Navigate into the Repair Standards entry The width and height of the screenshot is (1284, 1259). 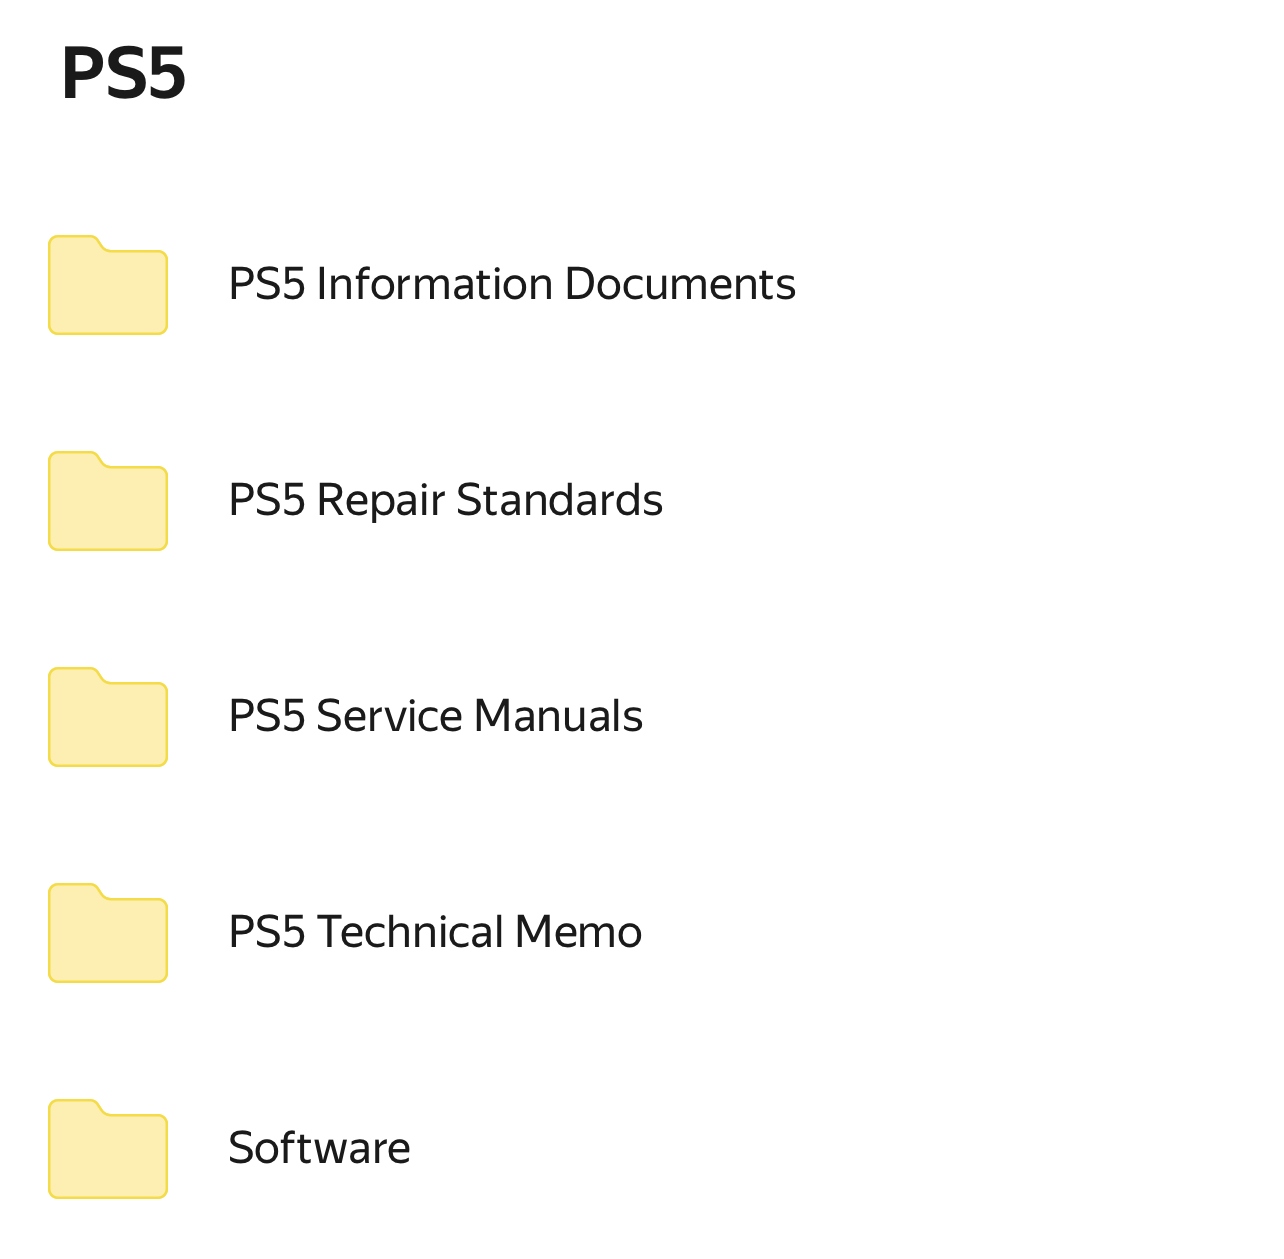point(642,501)
